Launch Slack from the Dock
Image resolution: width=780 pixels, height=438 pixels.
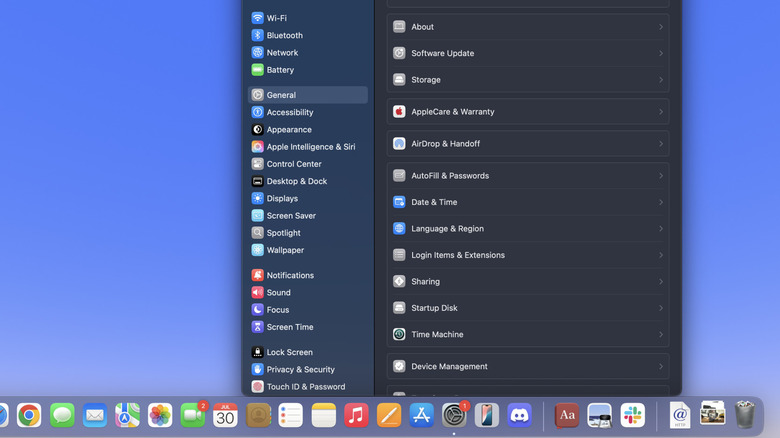point(633,415)
